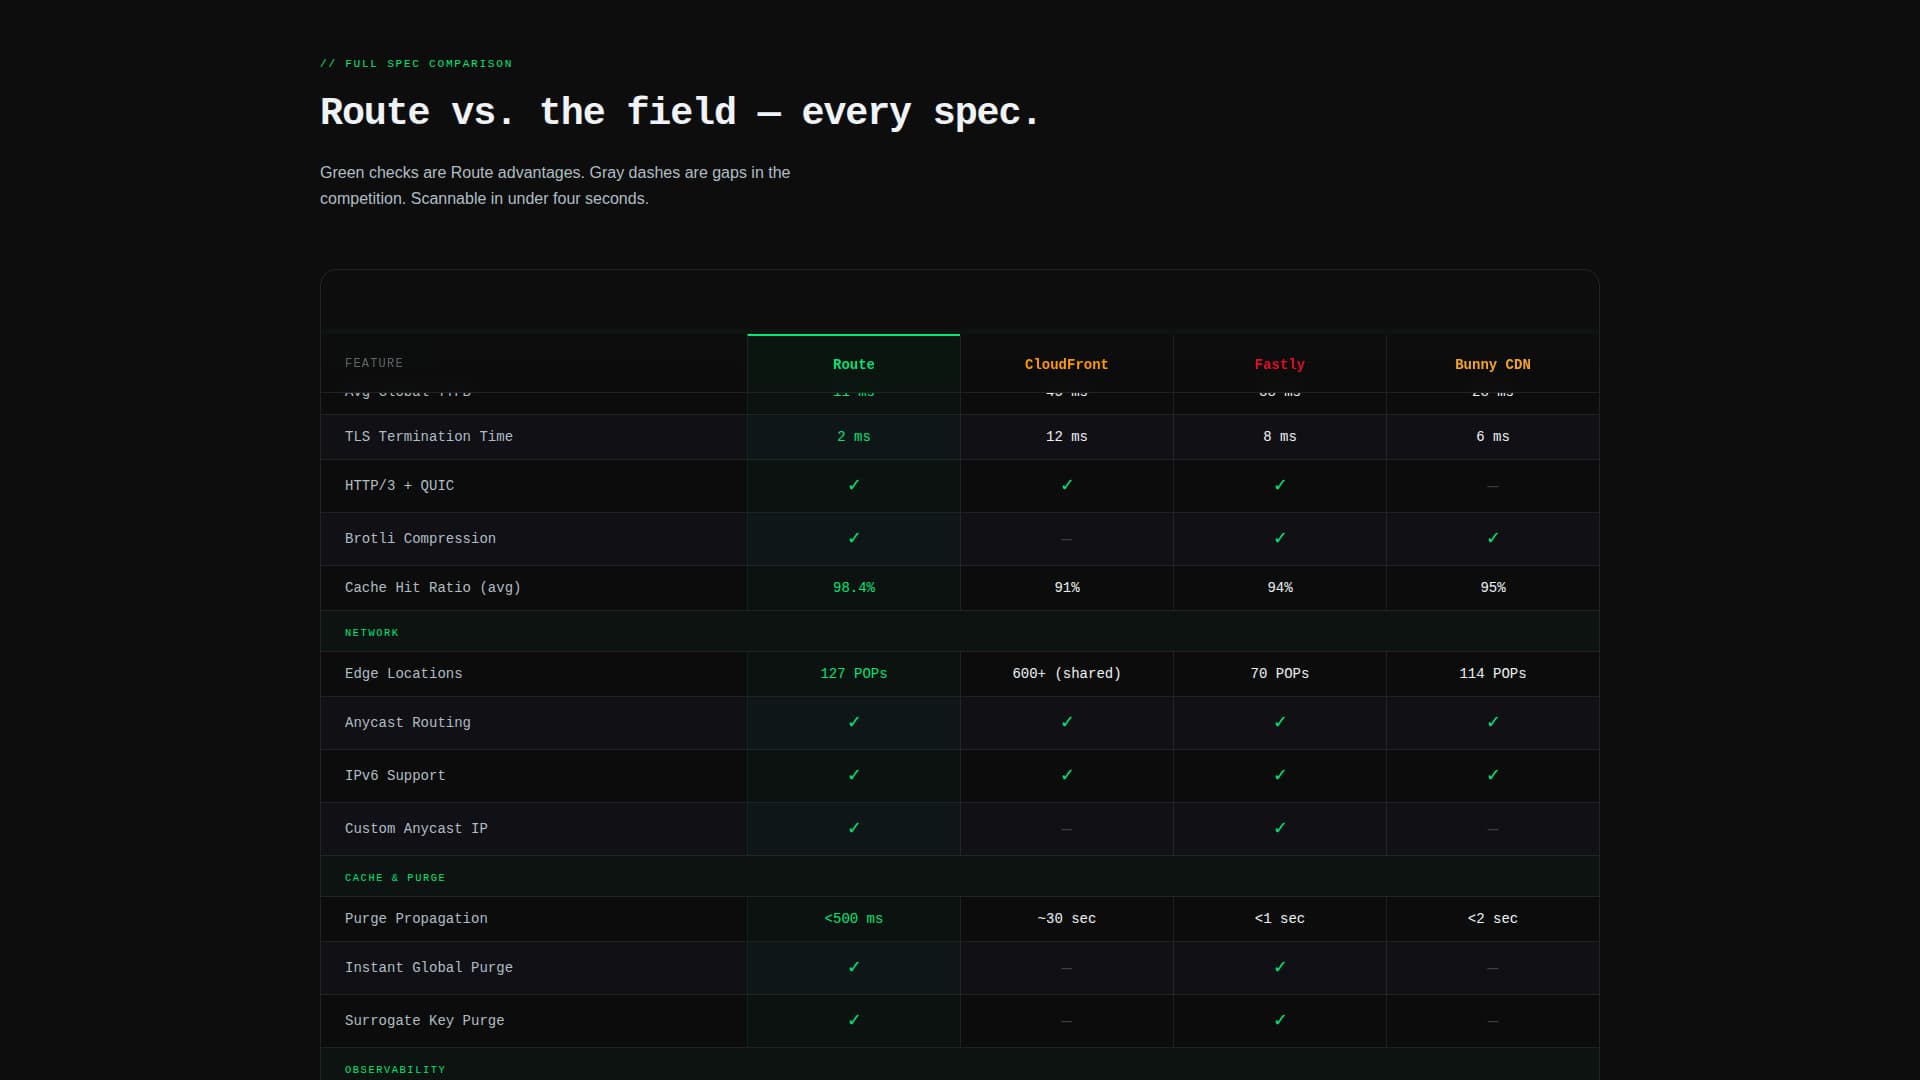Pick Route's IPv6 Support checkmark

[x=853, y=776]
